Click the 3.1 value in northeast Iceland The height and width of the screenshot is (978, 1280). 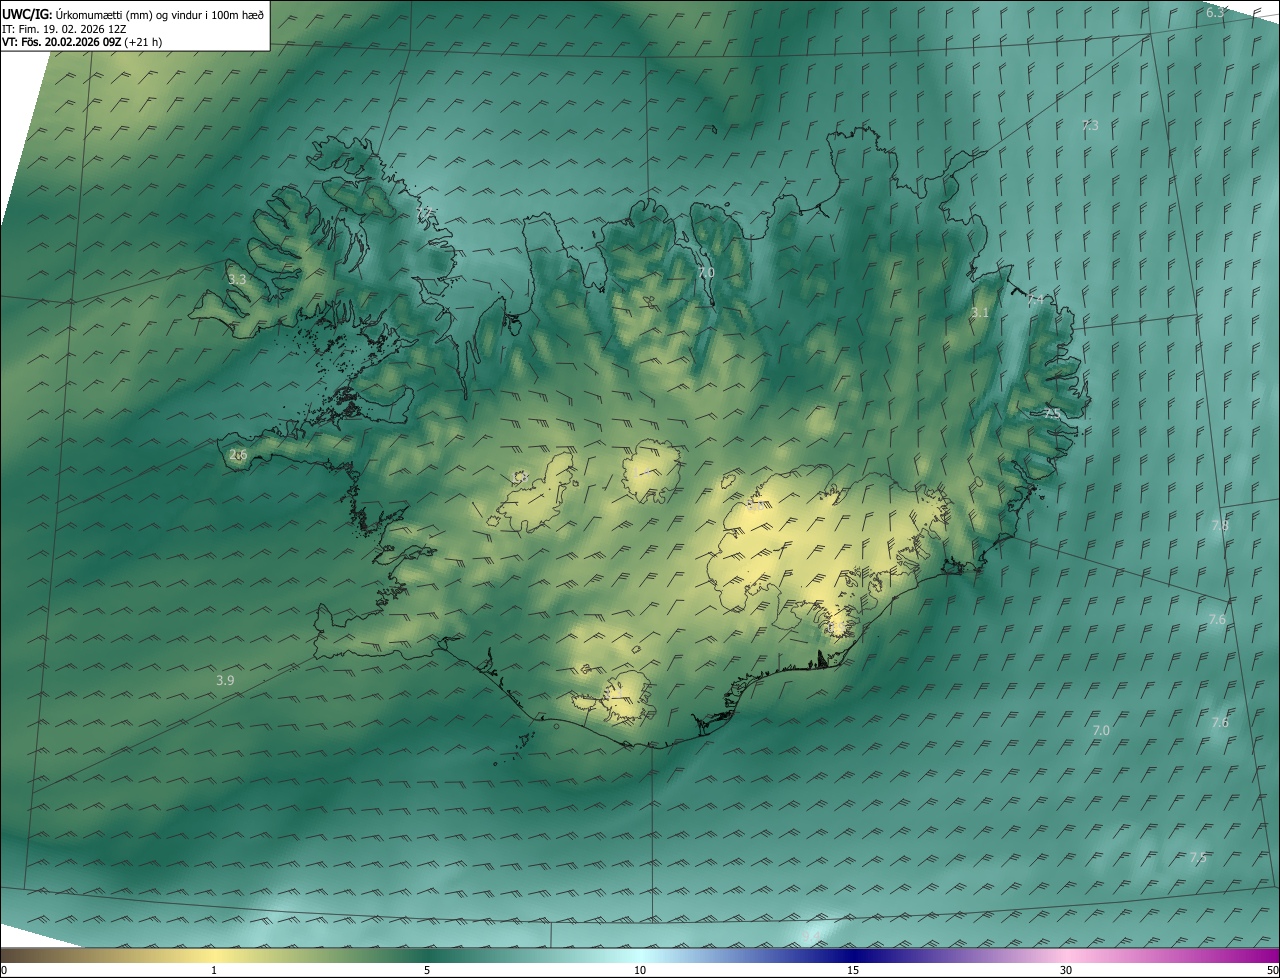point(980,313)
